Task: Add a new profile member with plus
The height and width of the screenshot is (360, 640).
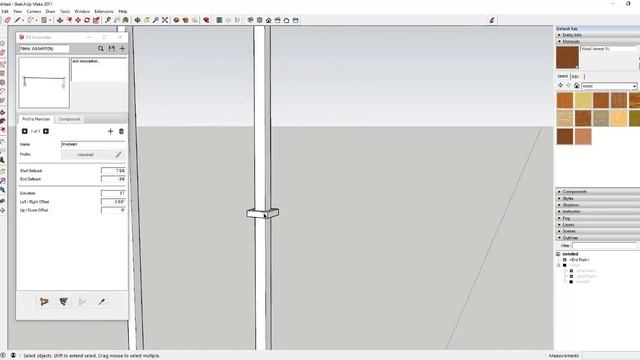Action: click(x=110, y=131)
